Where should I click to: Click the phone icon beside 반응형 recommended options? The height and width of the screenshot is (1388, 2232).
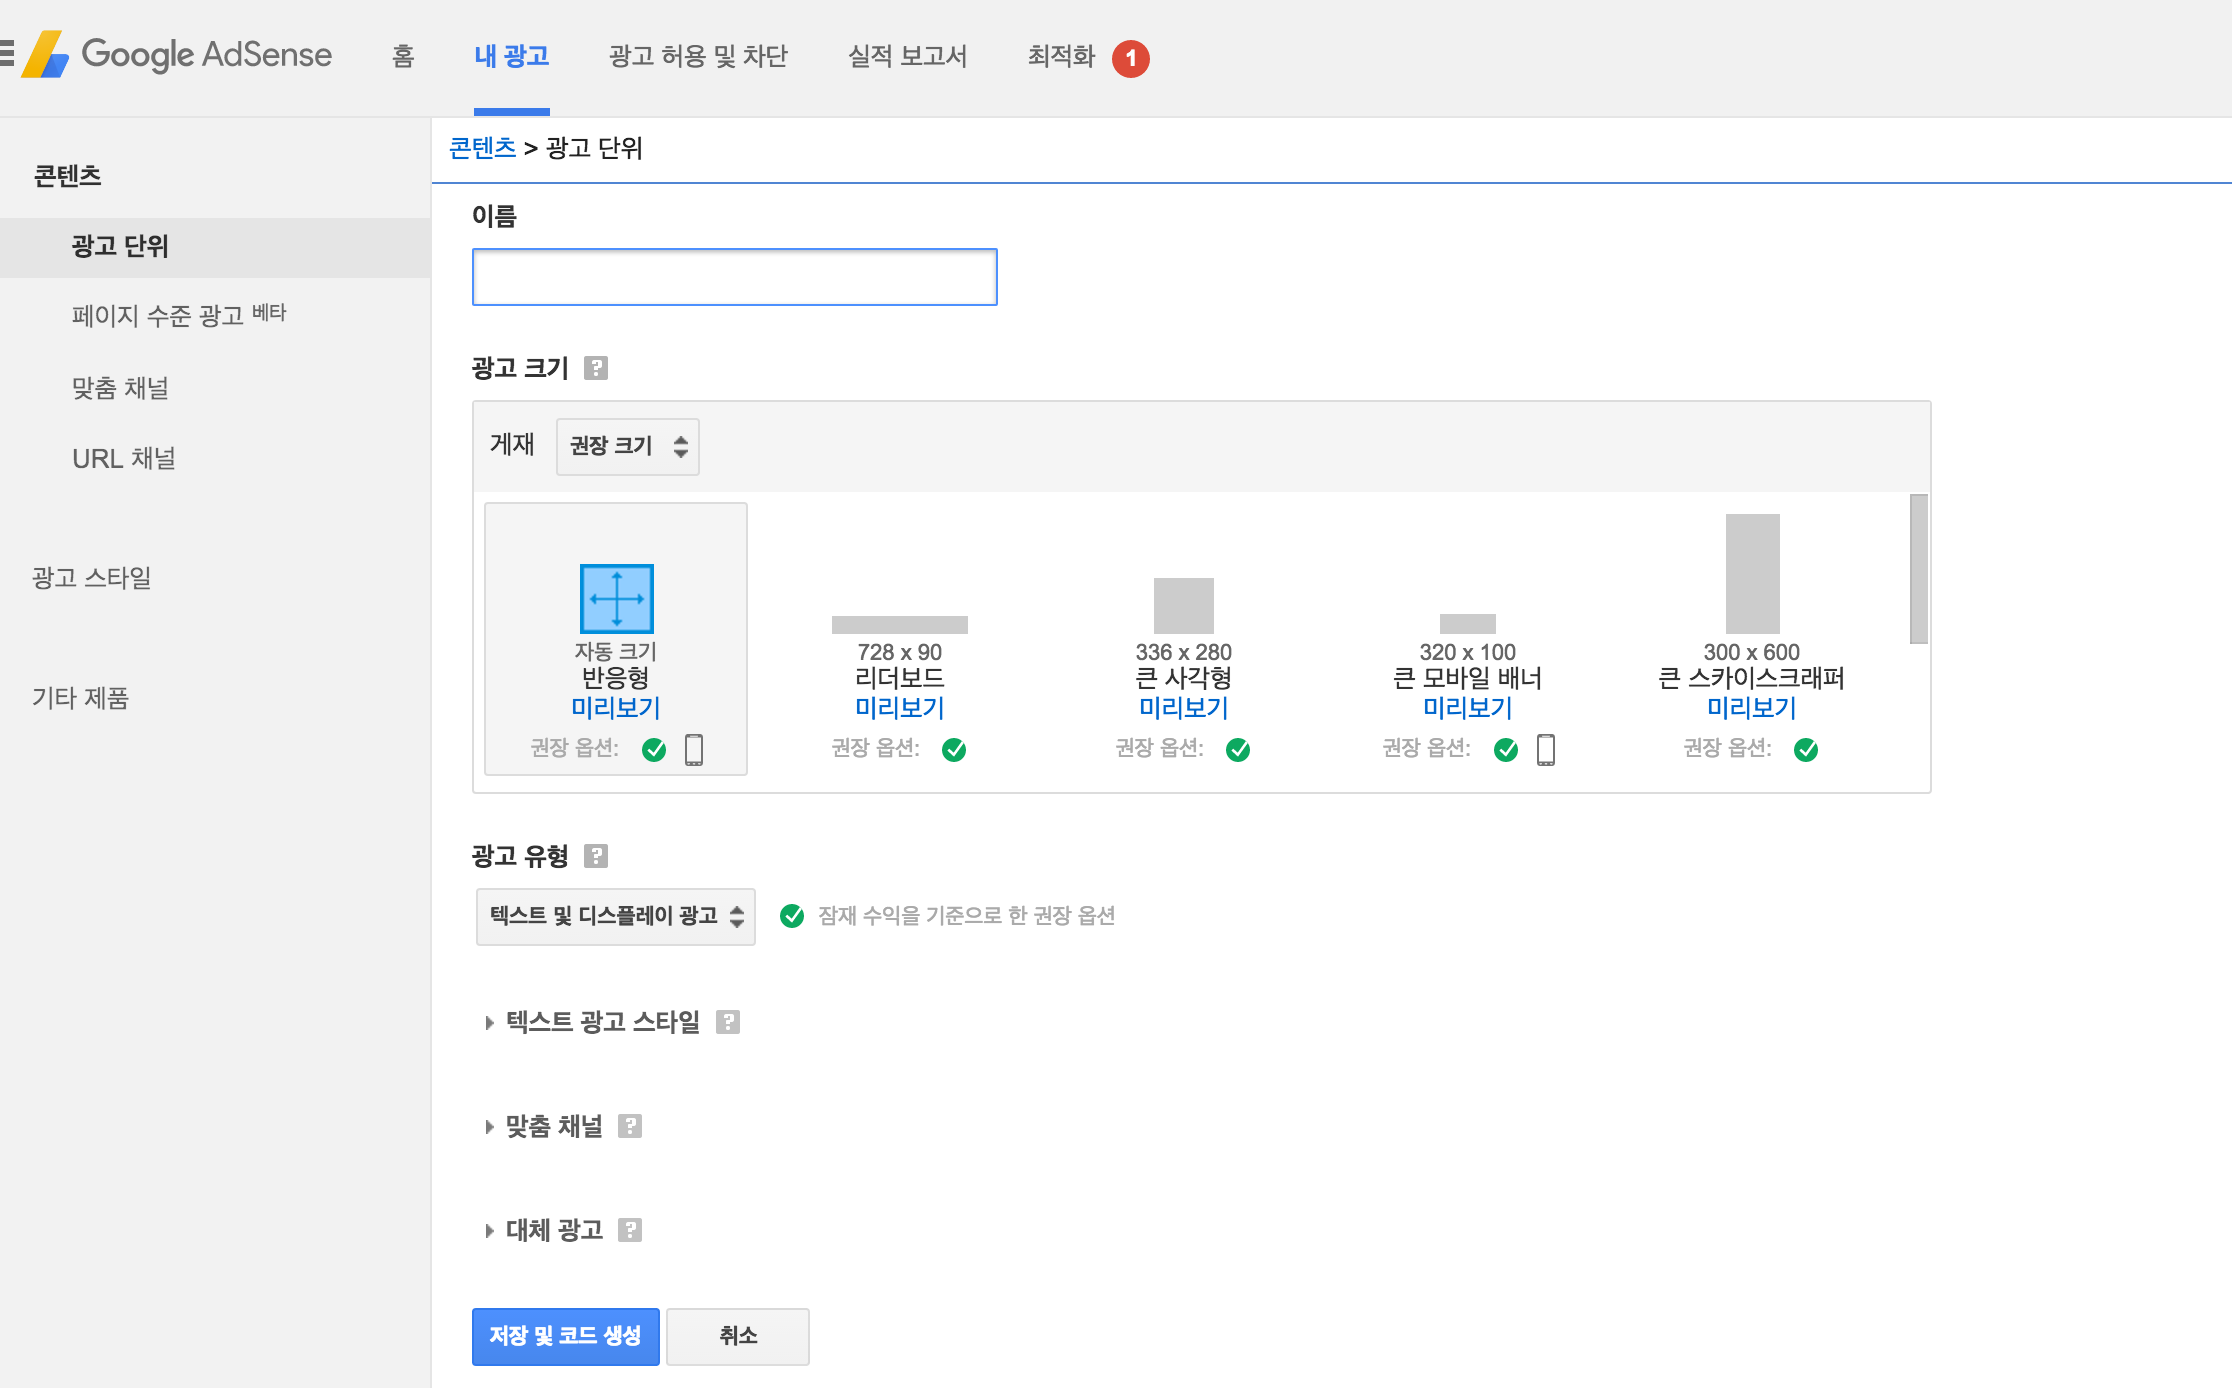tap(696, 749)
